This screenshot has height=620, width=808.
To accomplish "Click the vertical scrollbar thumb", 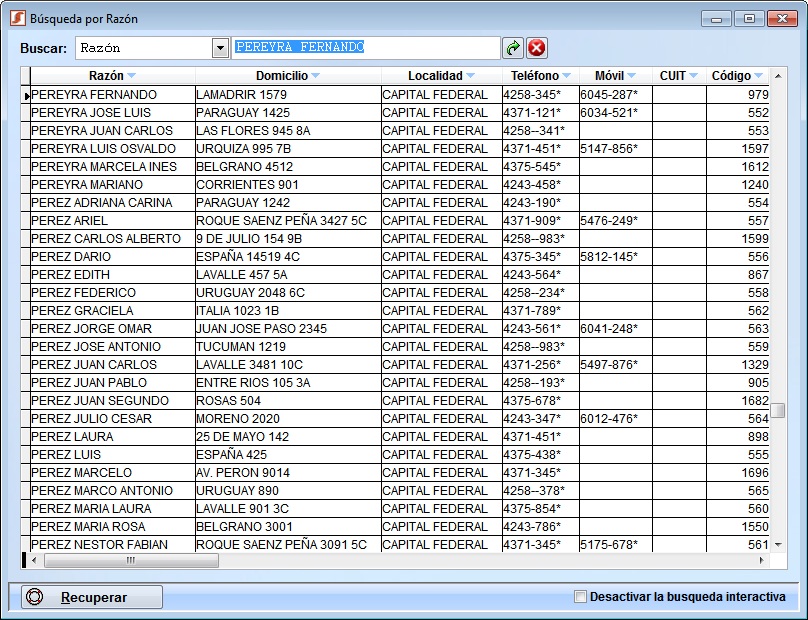I will tap(777, 410).
